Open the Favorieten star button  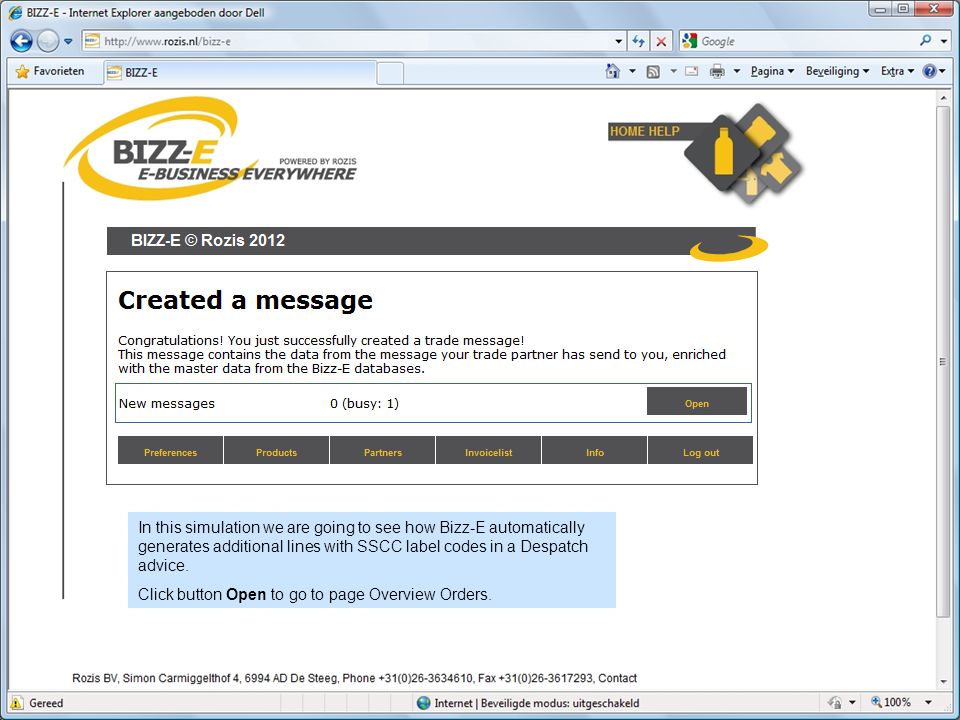50,71
